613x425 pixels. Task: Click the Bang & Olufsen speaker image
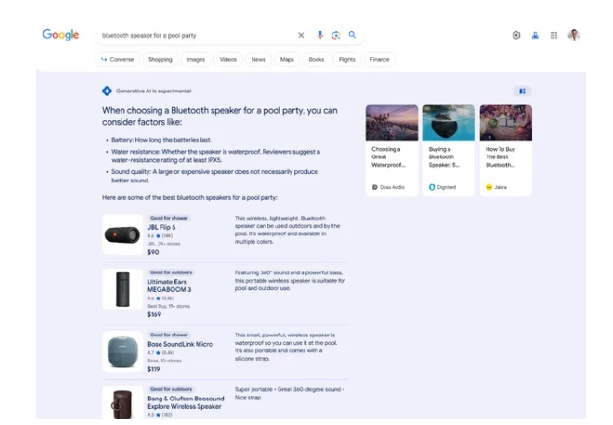click(x=122, y=403)
